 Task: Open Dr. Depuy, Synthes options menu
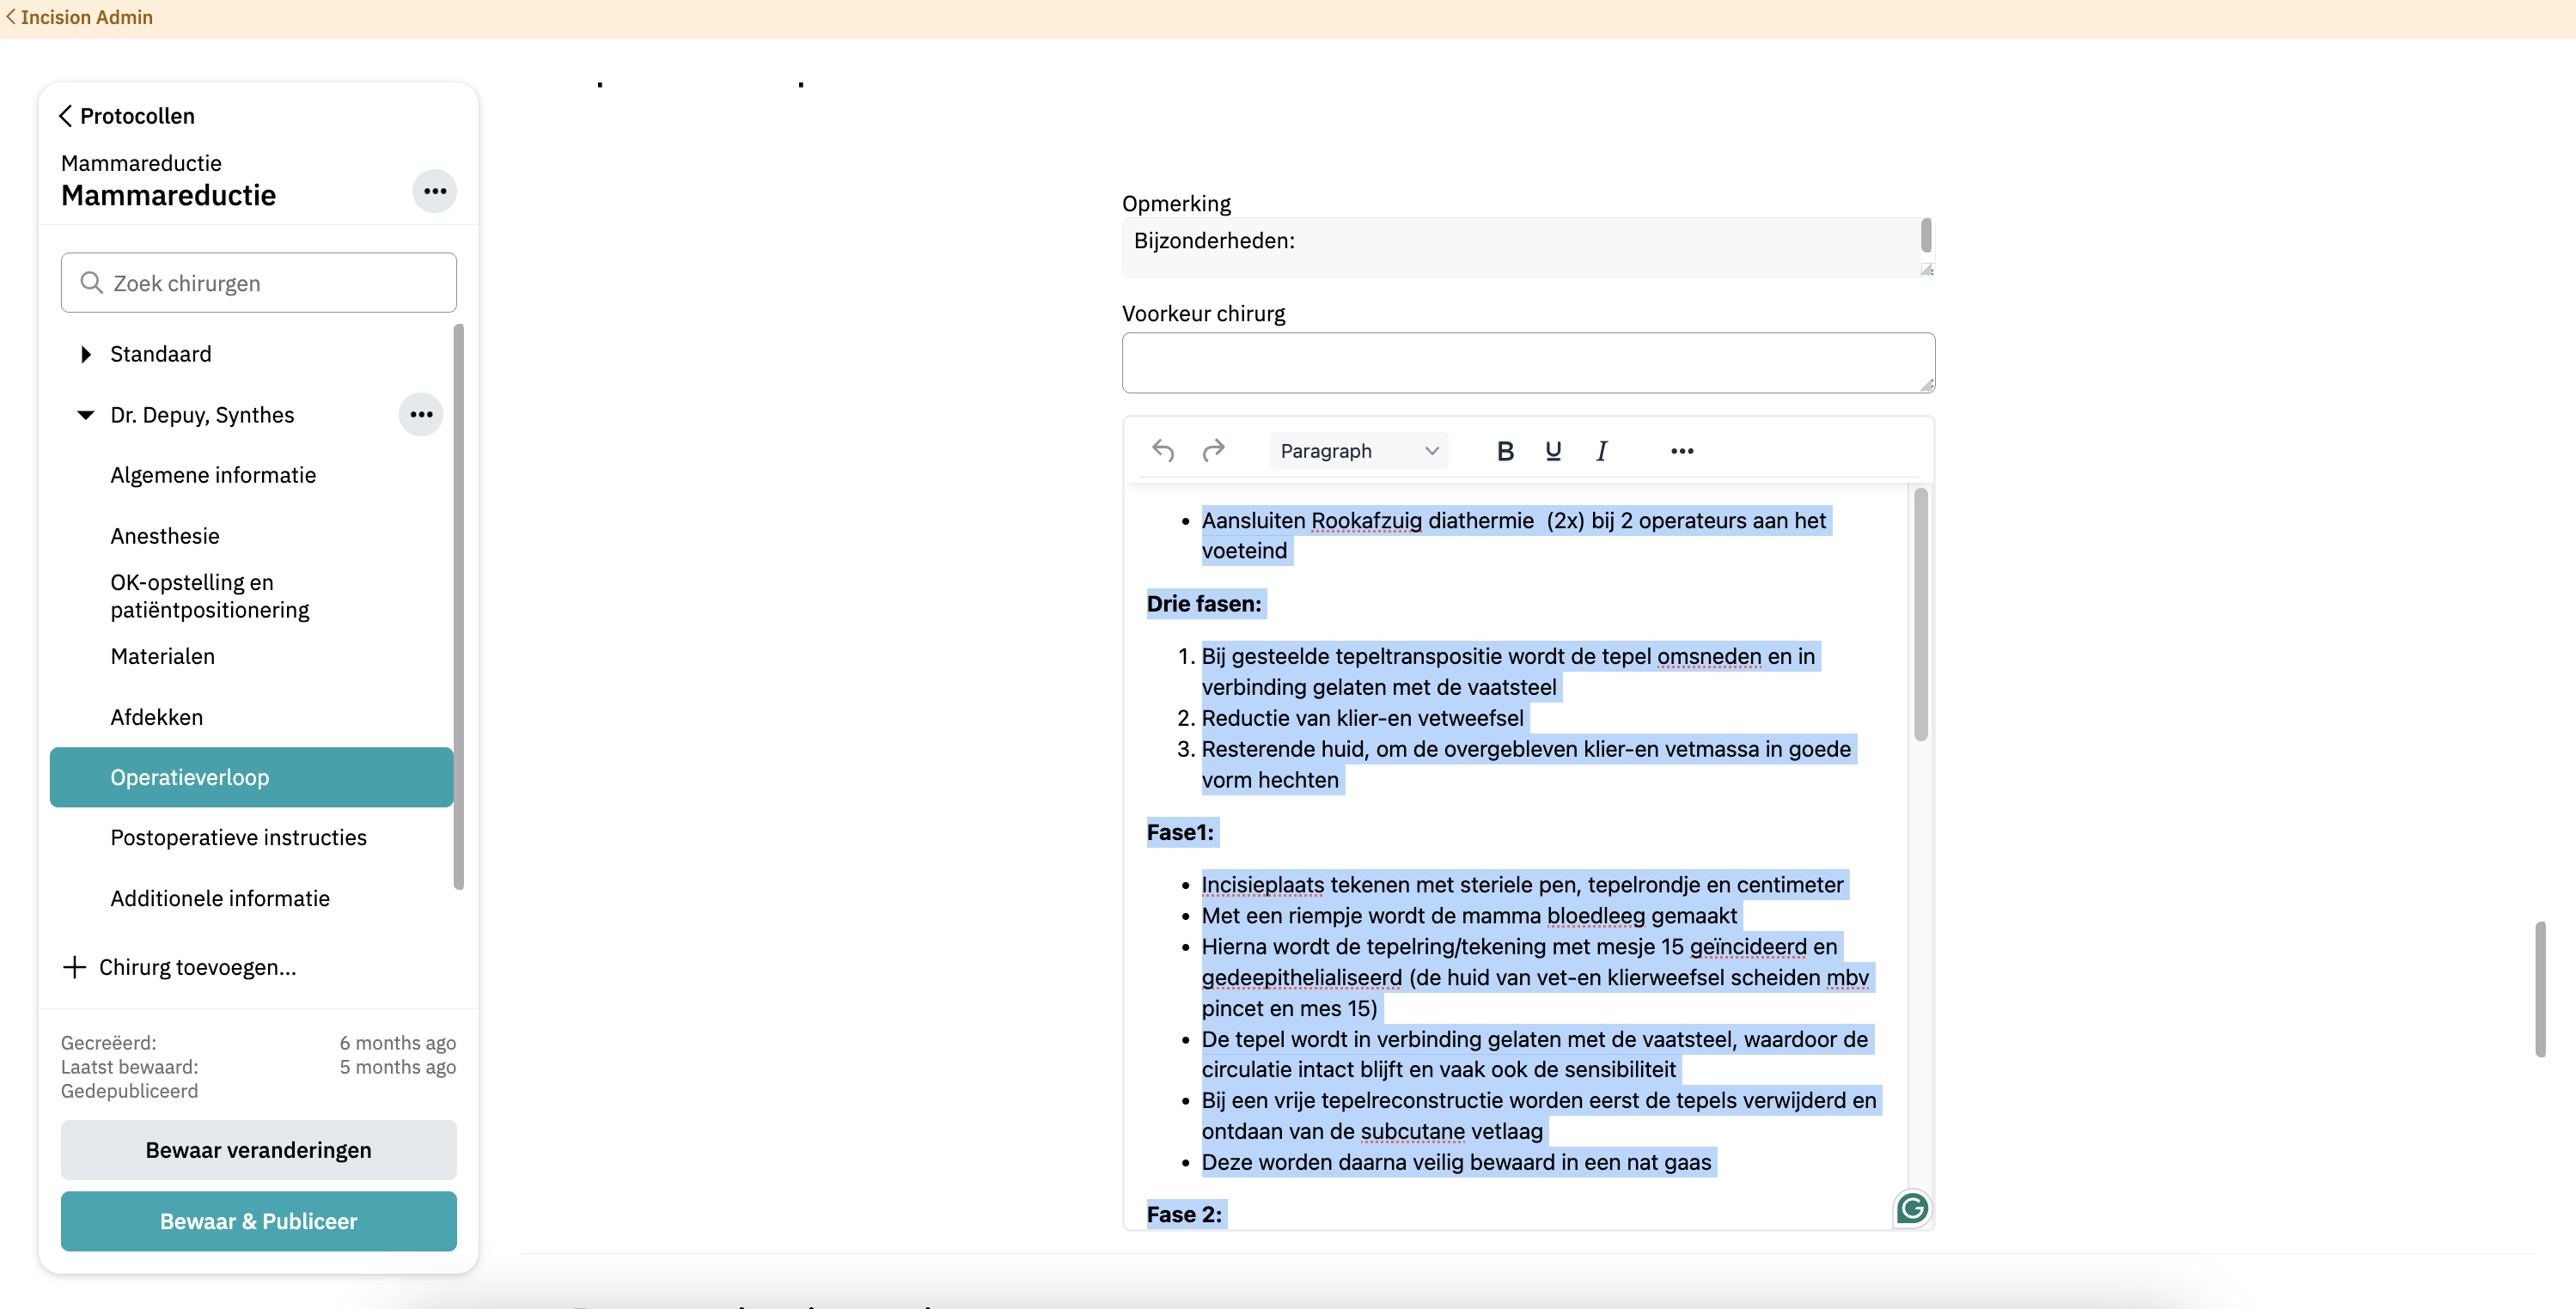[421, 414]
